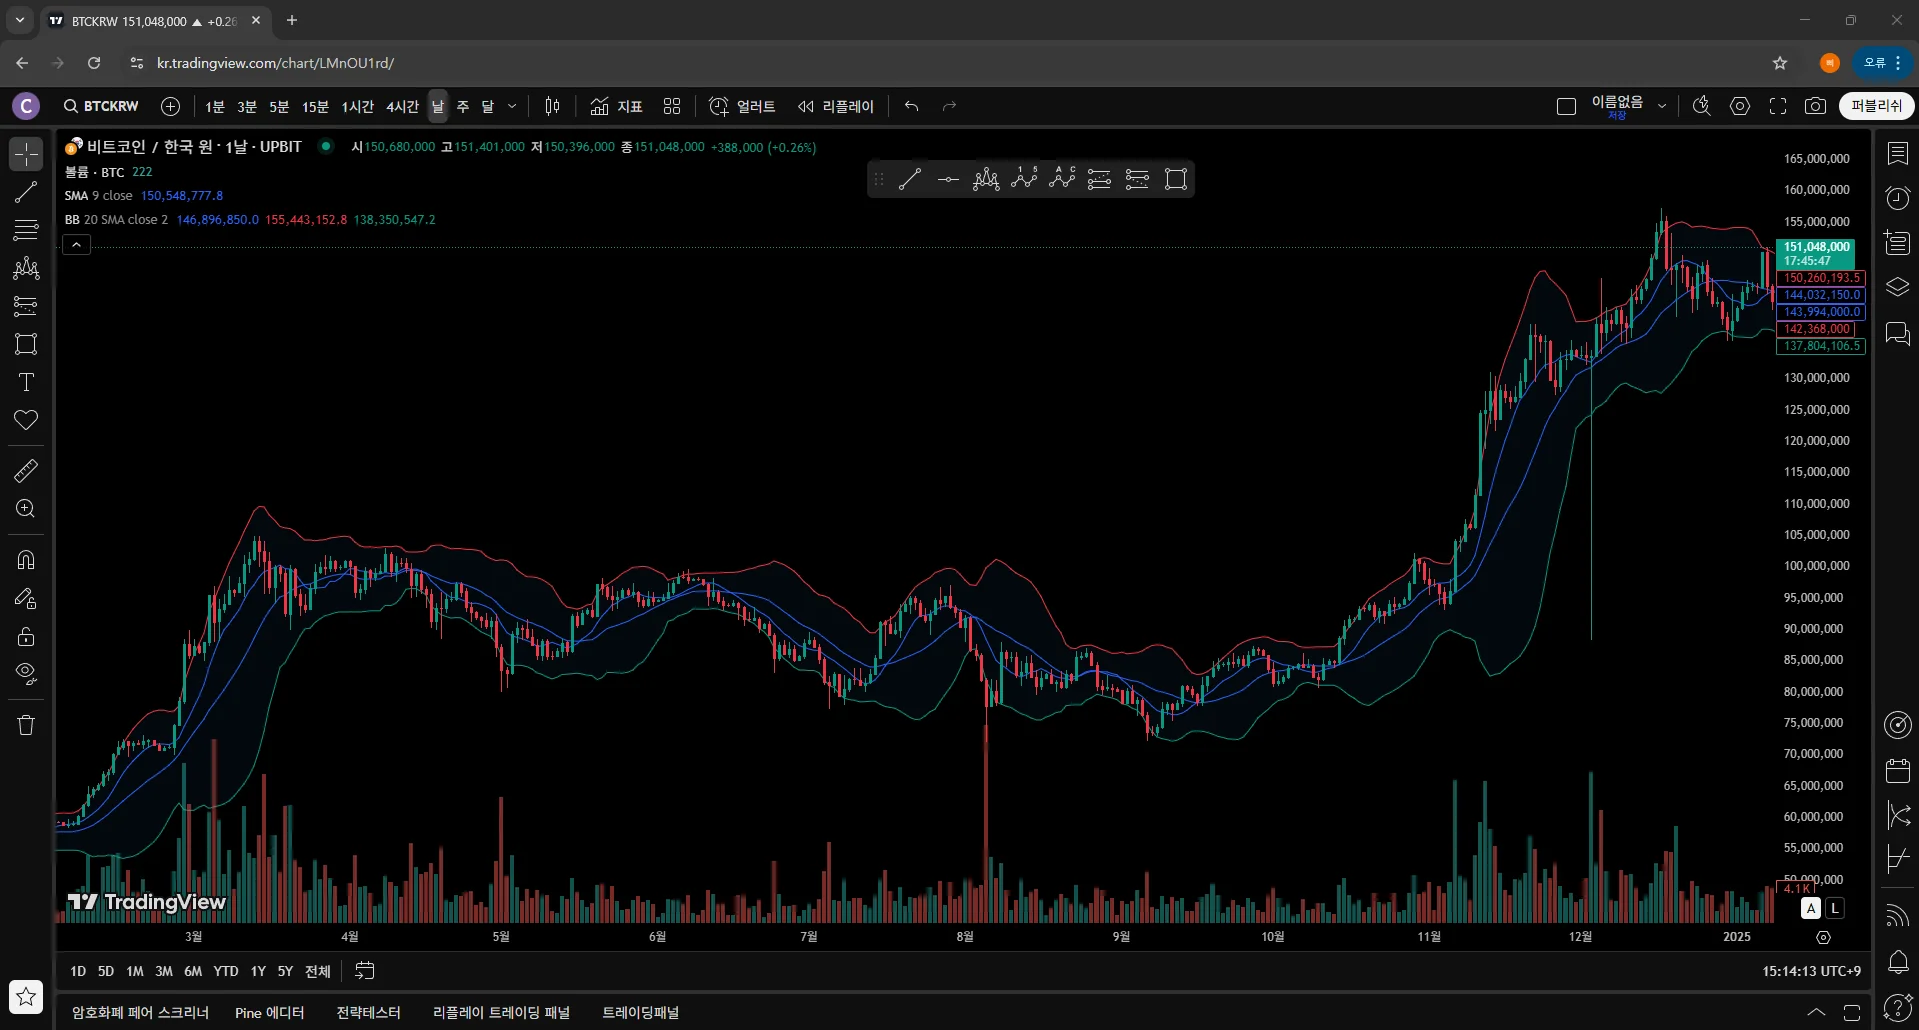Open the alerts clock panel in right sidebar

(x=1897, y=198)
